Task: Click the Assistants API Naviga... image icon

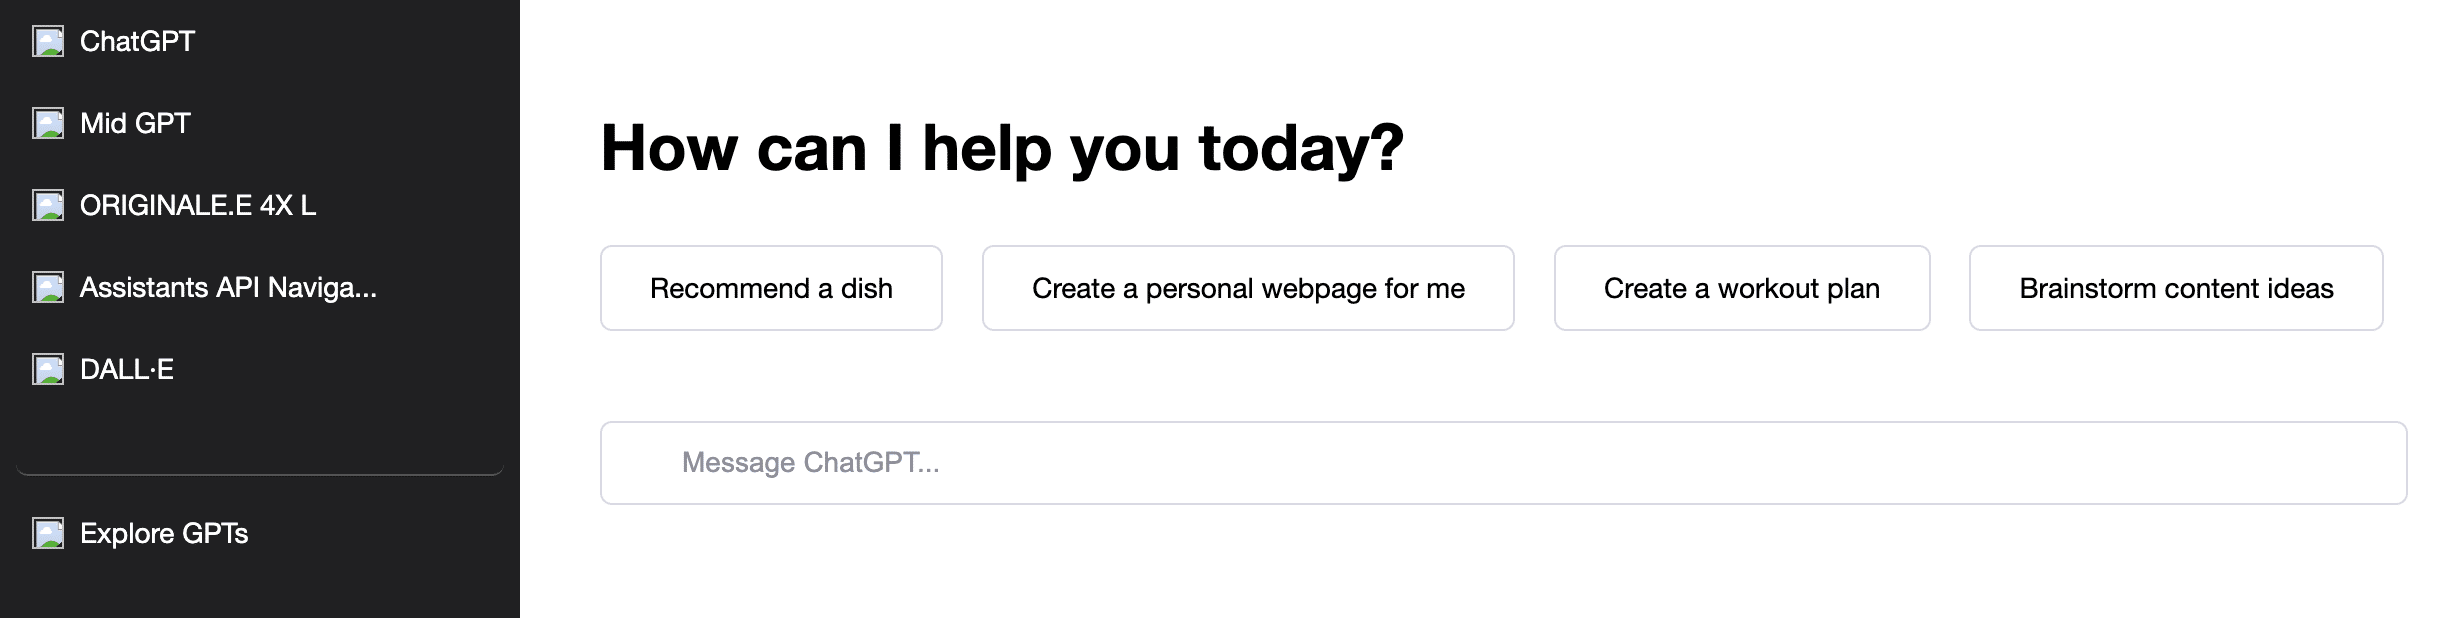Action: pyautogui.click(x=48, y=288)
